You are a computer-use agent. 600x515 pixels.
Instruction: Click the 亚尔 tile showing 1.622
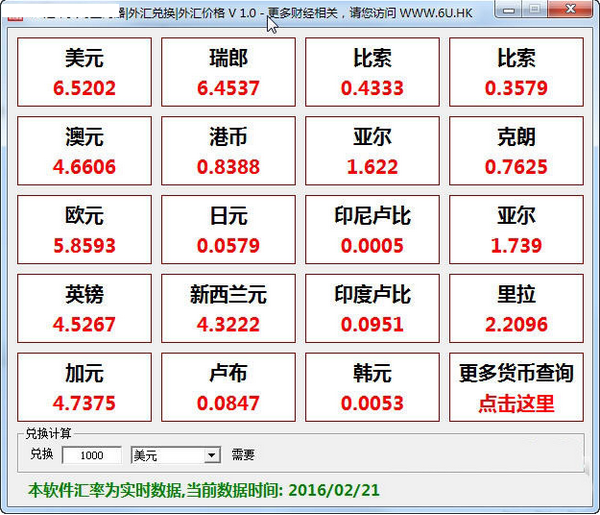[372, 151]
